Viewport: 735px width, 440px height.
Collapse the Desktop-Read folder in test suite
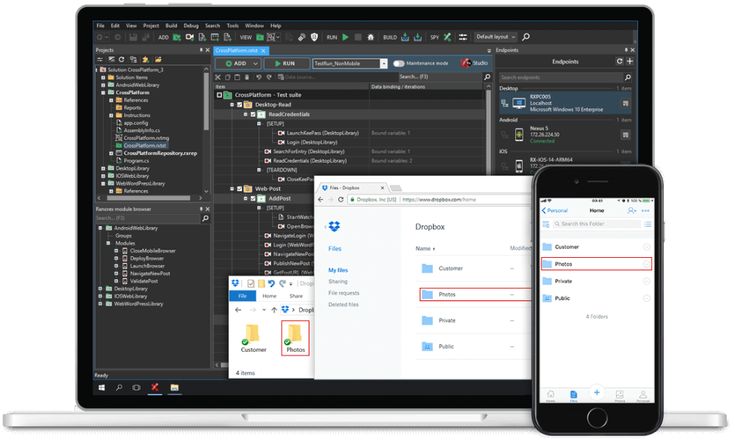232,104
